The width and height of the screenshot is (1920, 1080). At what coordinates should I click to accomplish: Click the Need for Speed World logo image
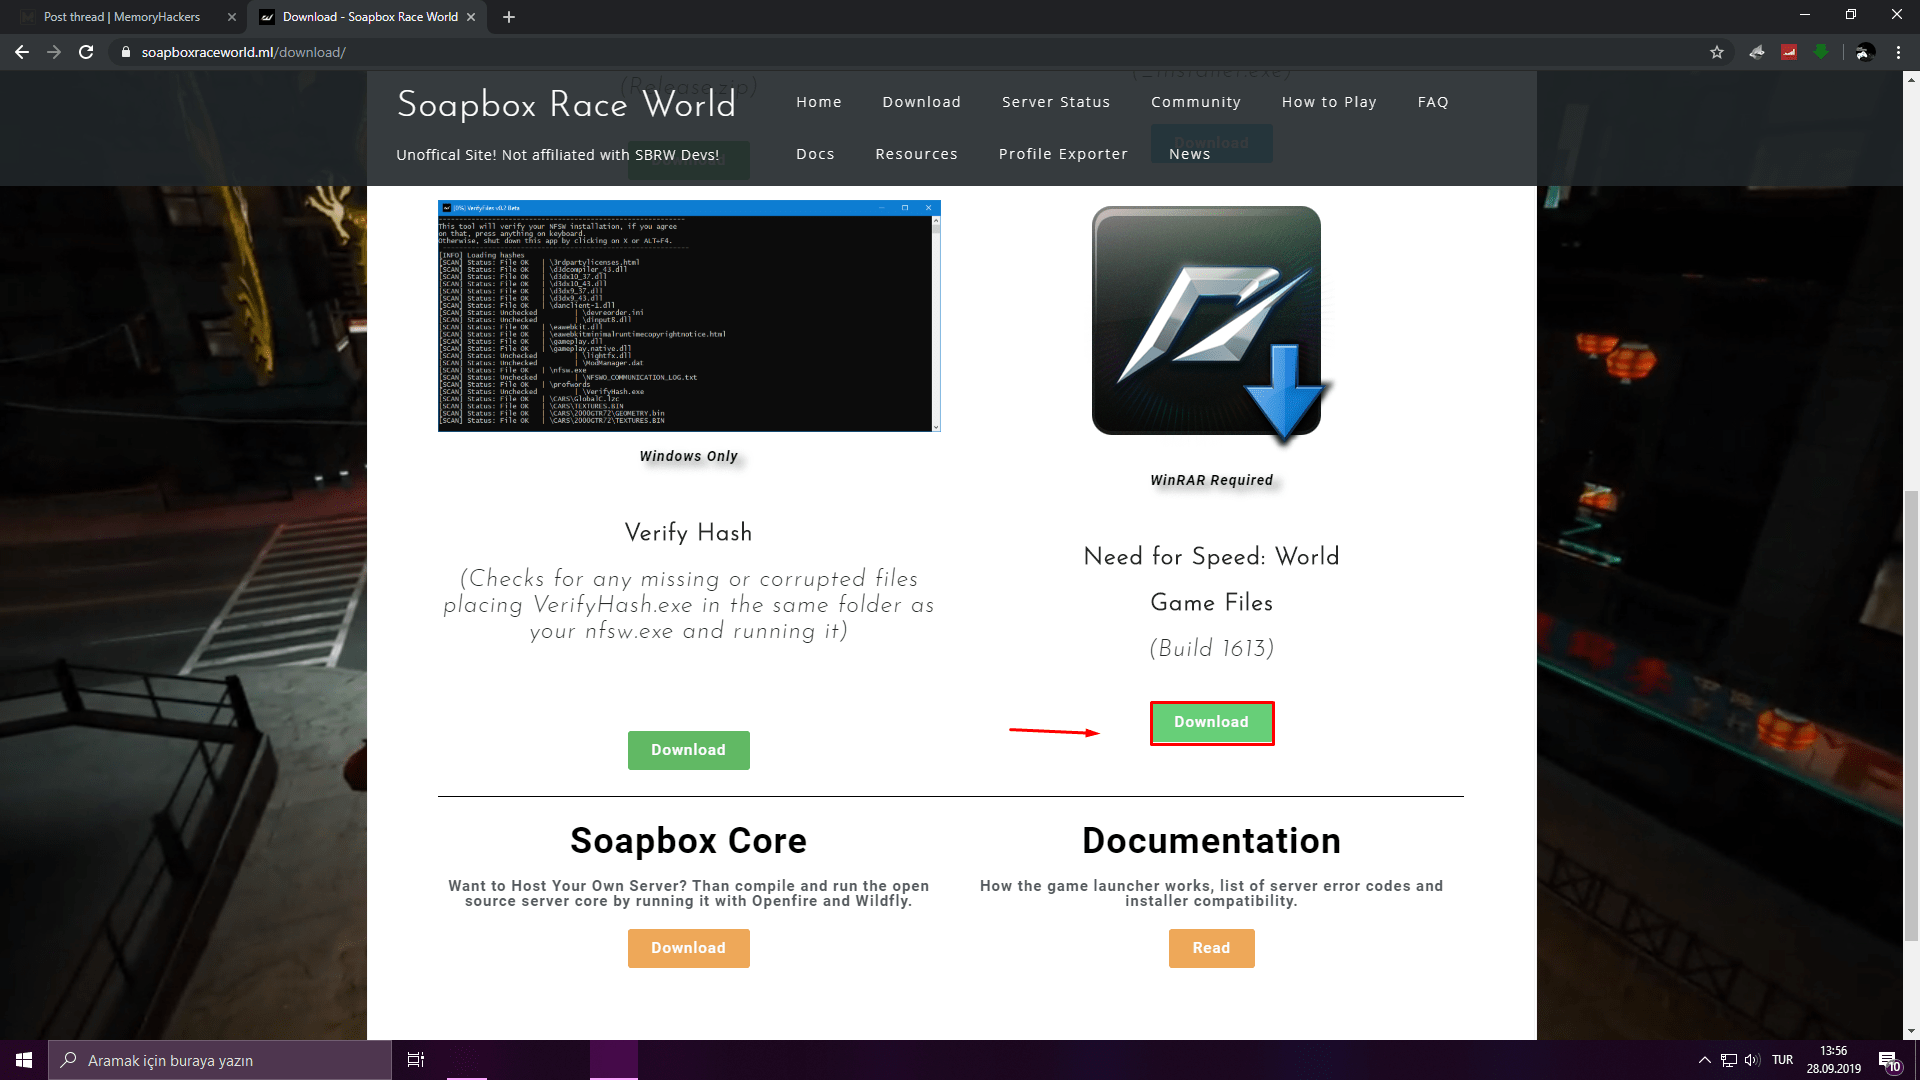pos(1212,324)
